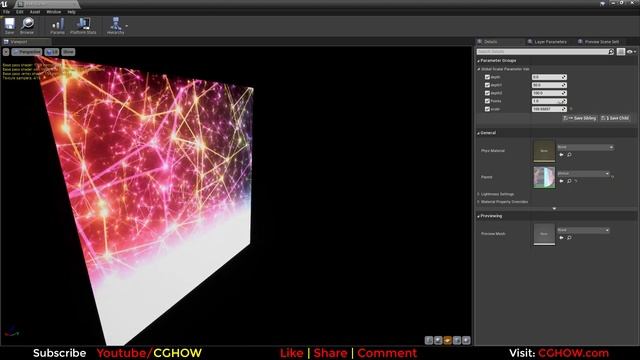The height and width of the screenshot is (360, 640).
Task: Open the viewport Show menu
Action: coord(68,52)
